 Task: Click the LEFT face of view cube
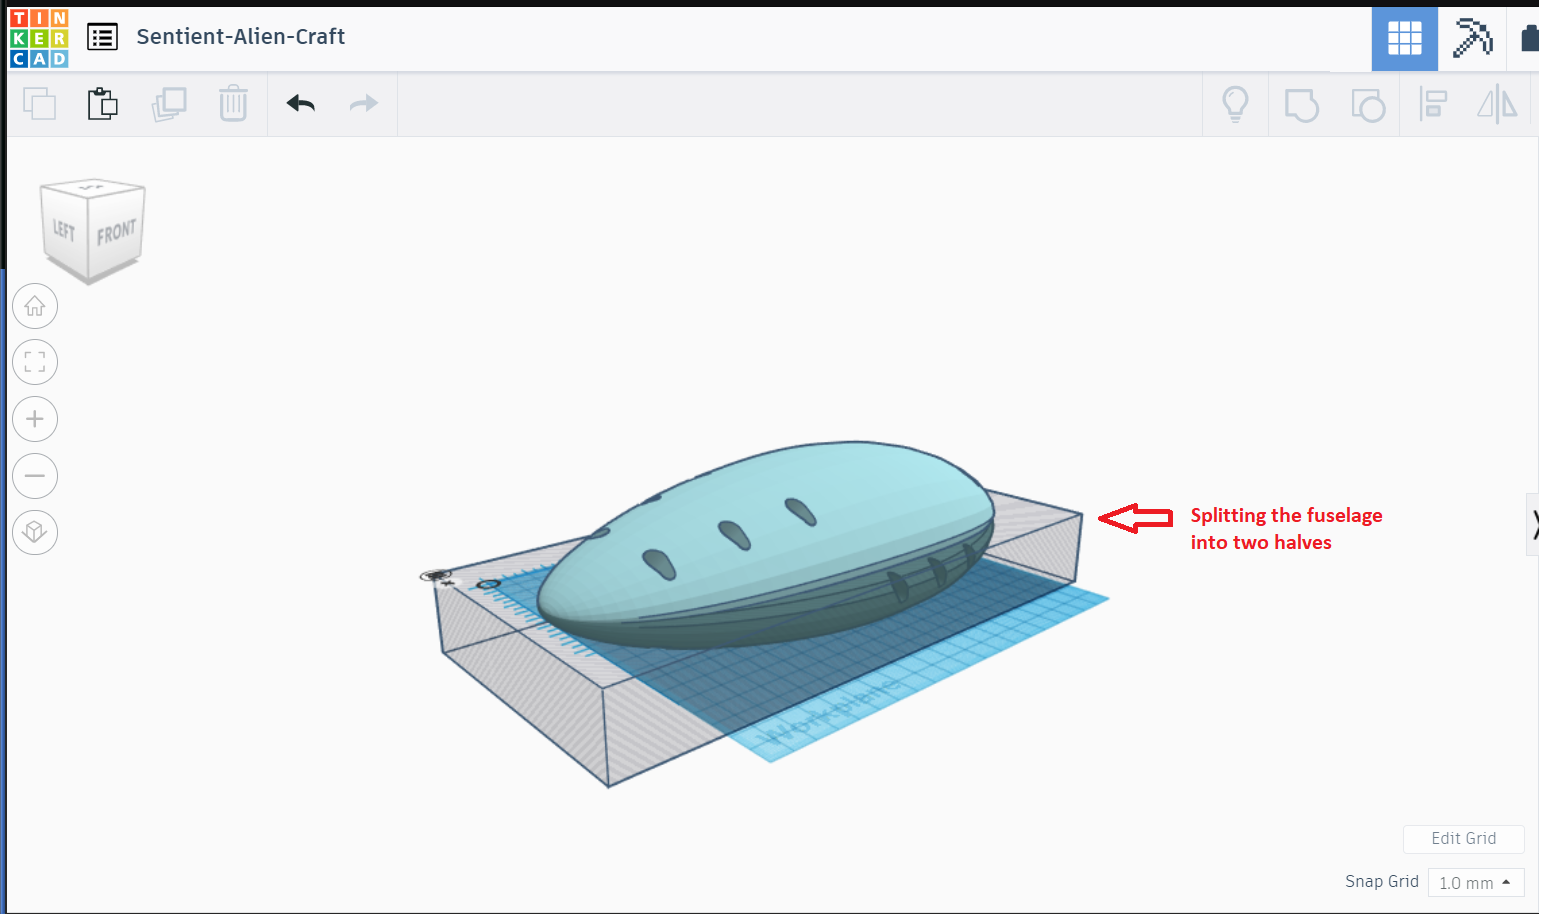(x=64, y=231)
